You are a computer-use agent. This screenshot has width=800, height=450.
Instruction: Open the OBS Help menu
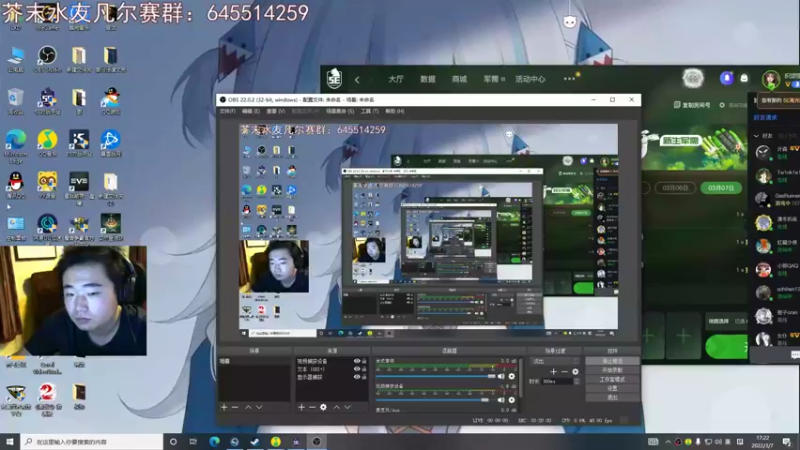394,111
